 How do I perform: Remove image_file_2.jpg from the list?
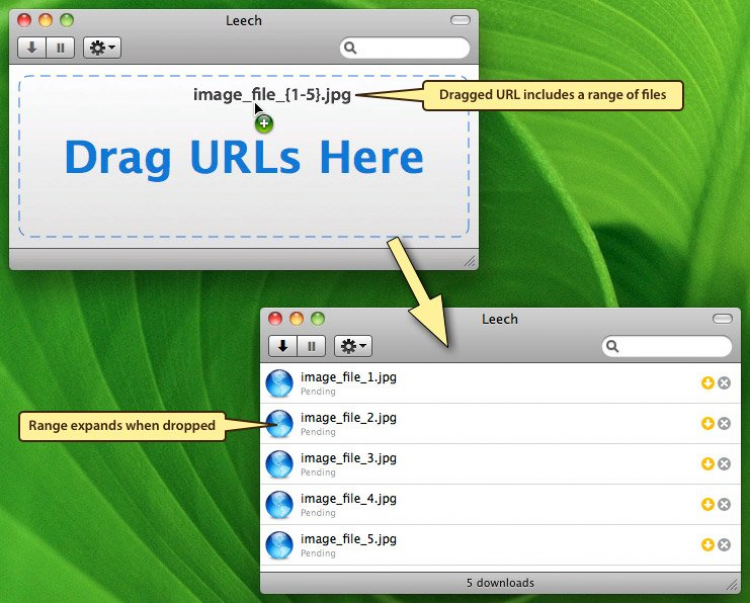(x=724, y=423)
